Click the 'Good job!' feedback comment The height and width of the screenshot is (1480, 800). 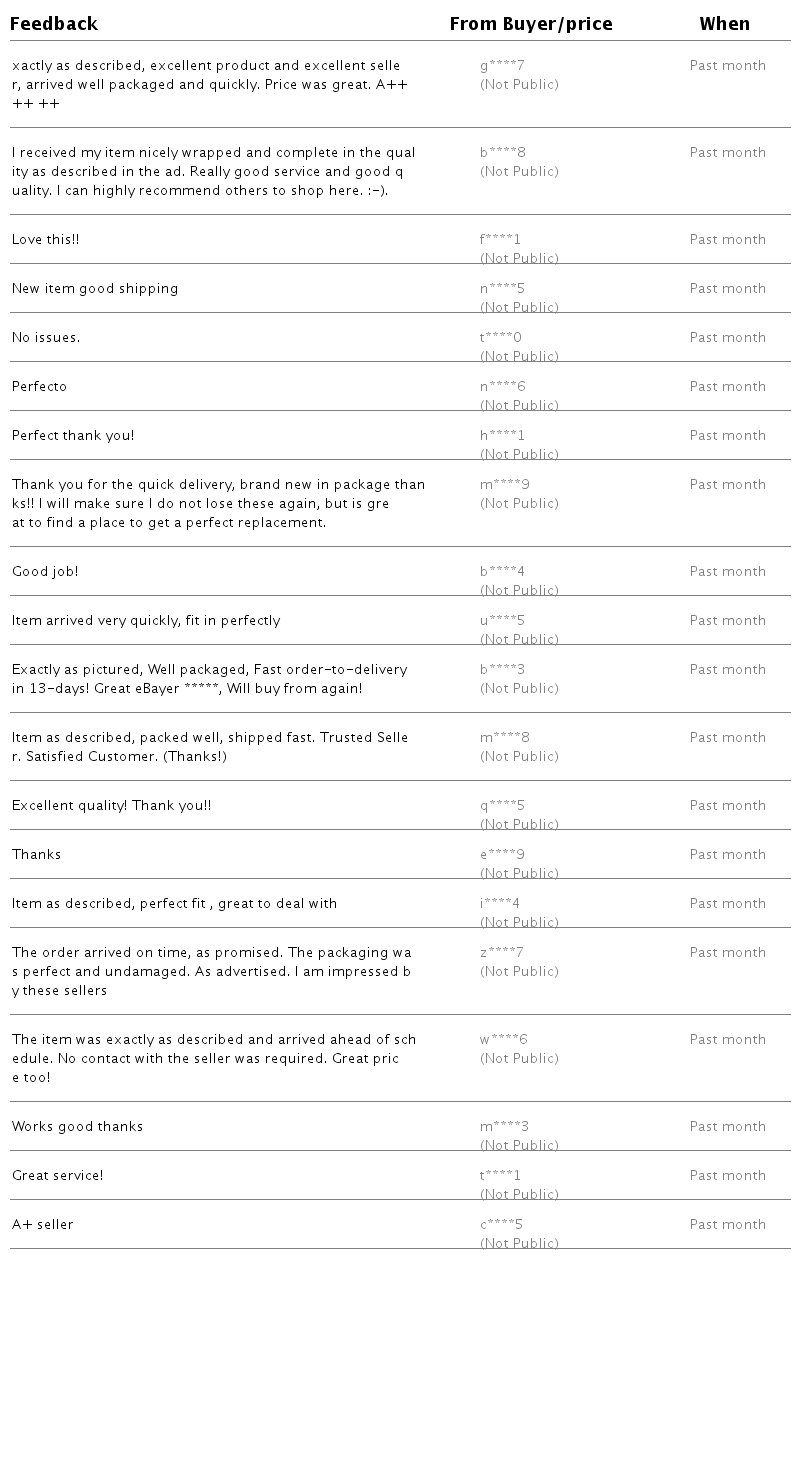point(45,572)
